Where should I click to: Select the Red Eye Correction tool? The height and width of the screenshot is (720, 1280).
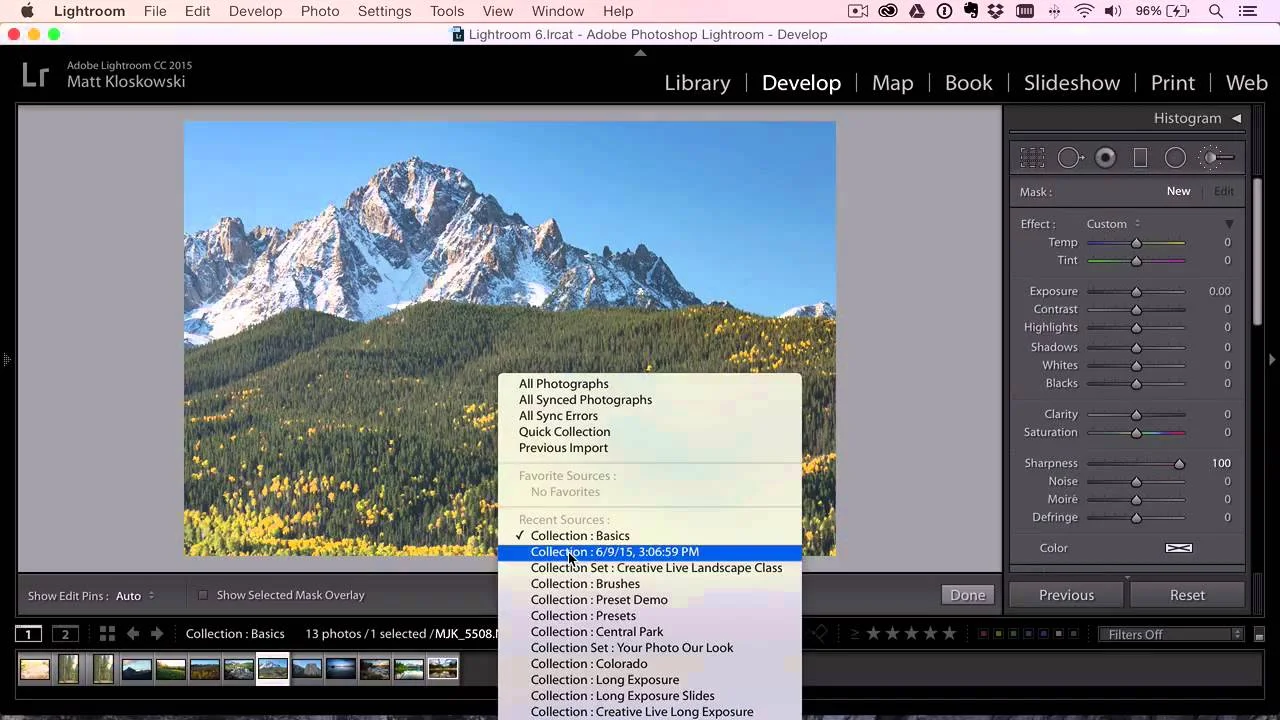click(1105, 157)
